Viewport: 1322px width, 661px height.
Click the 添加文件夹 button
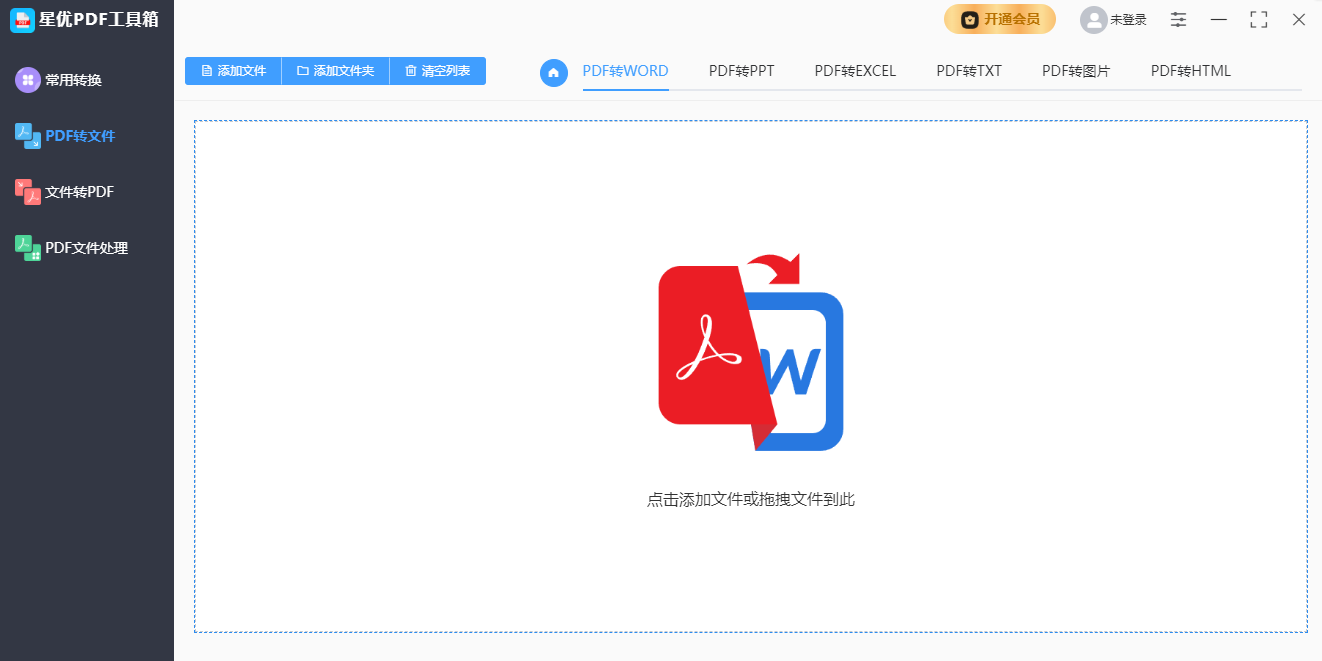[x=335, y=70]
